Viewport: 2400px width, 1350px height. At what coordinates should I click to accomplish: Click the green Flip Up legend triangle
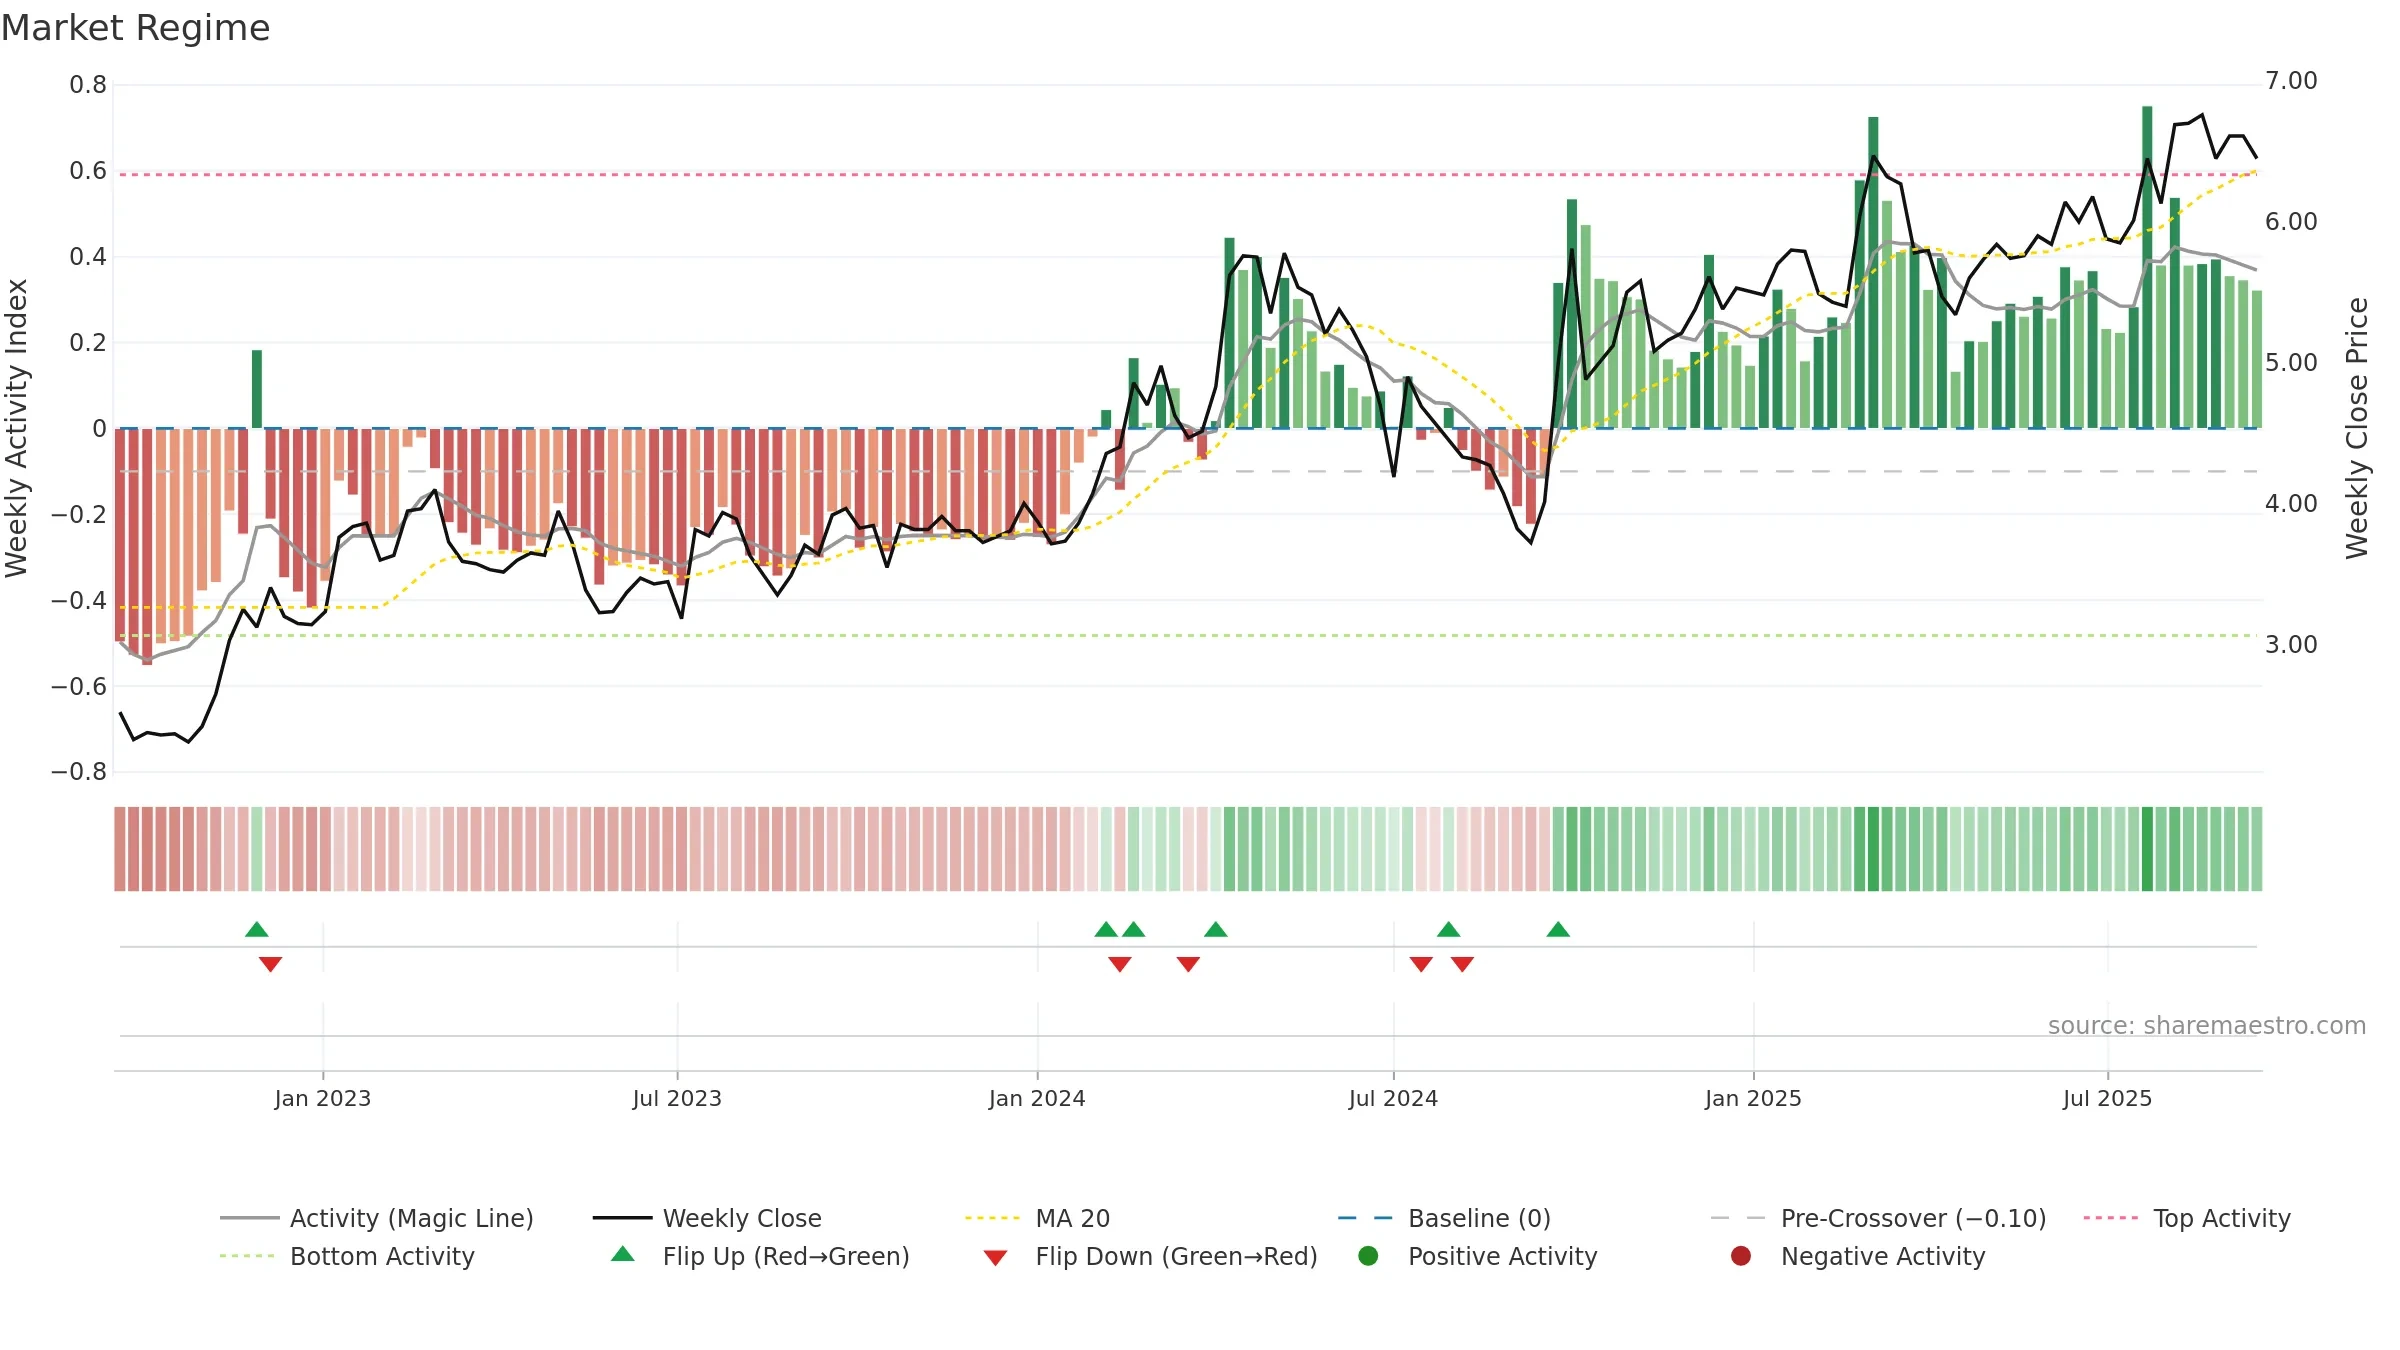623,1254
